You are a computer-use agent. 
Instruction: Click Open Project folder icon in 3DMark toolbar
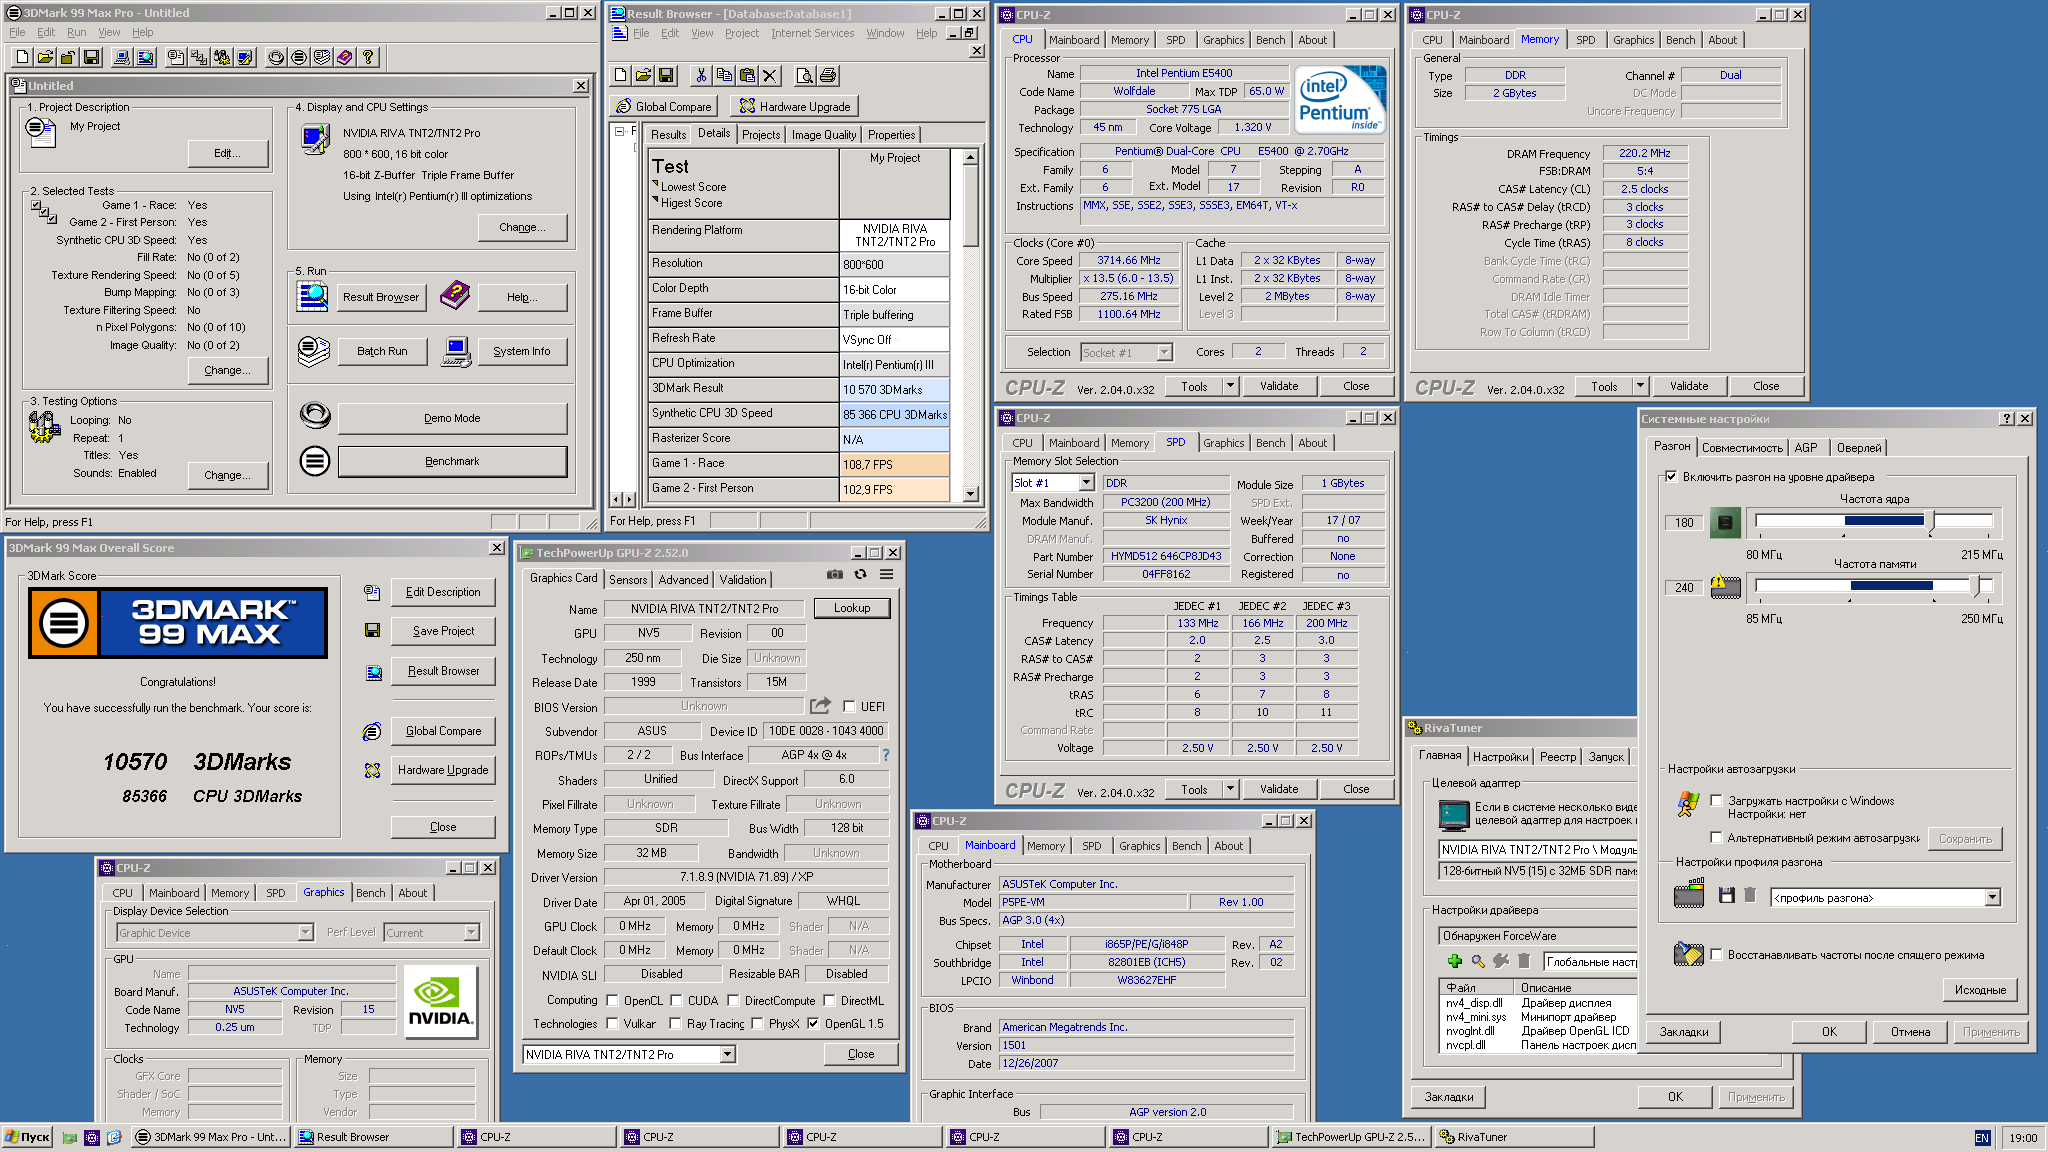(x=45, y=57)
